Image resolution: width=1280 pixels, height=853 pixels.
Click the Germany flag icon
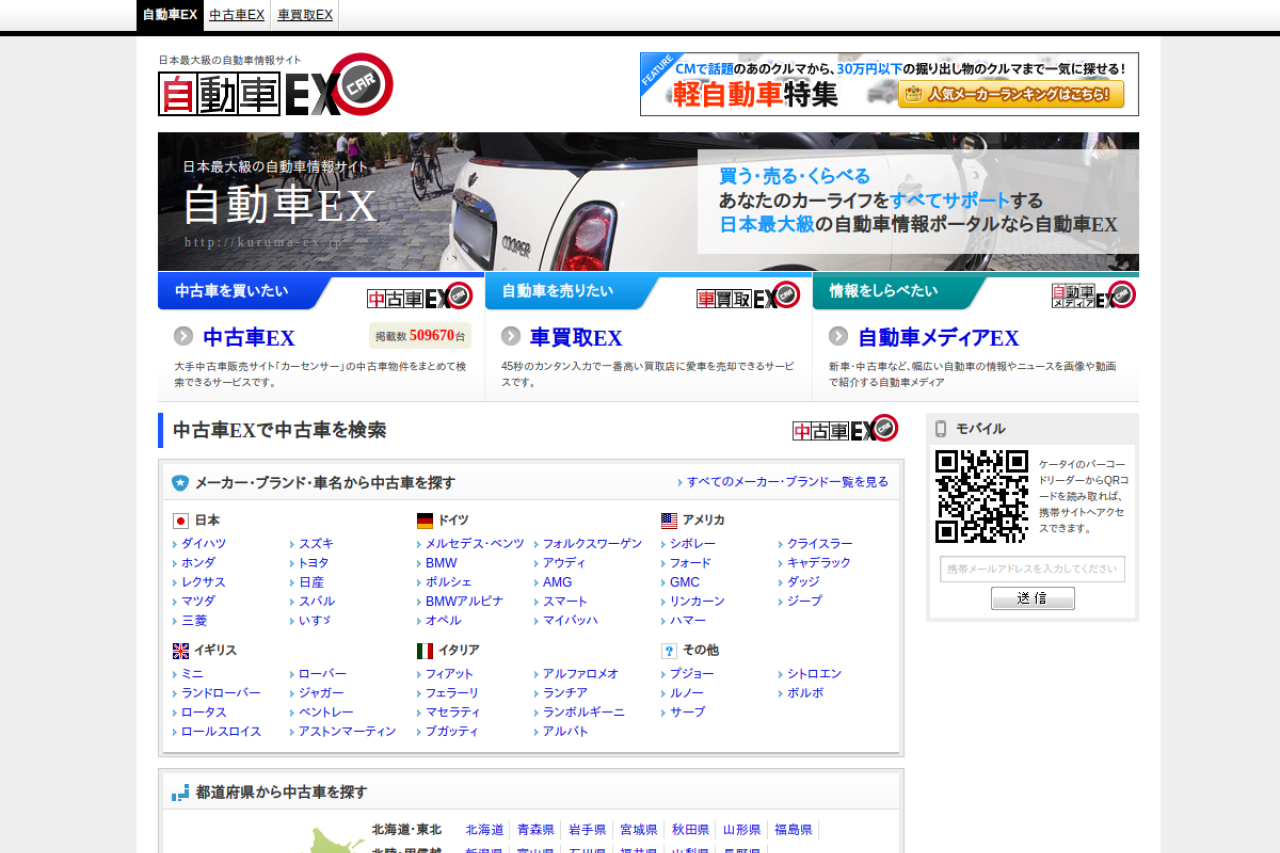[x=425, y=521]
